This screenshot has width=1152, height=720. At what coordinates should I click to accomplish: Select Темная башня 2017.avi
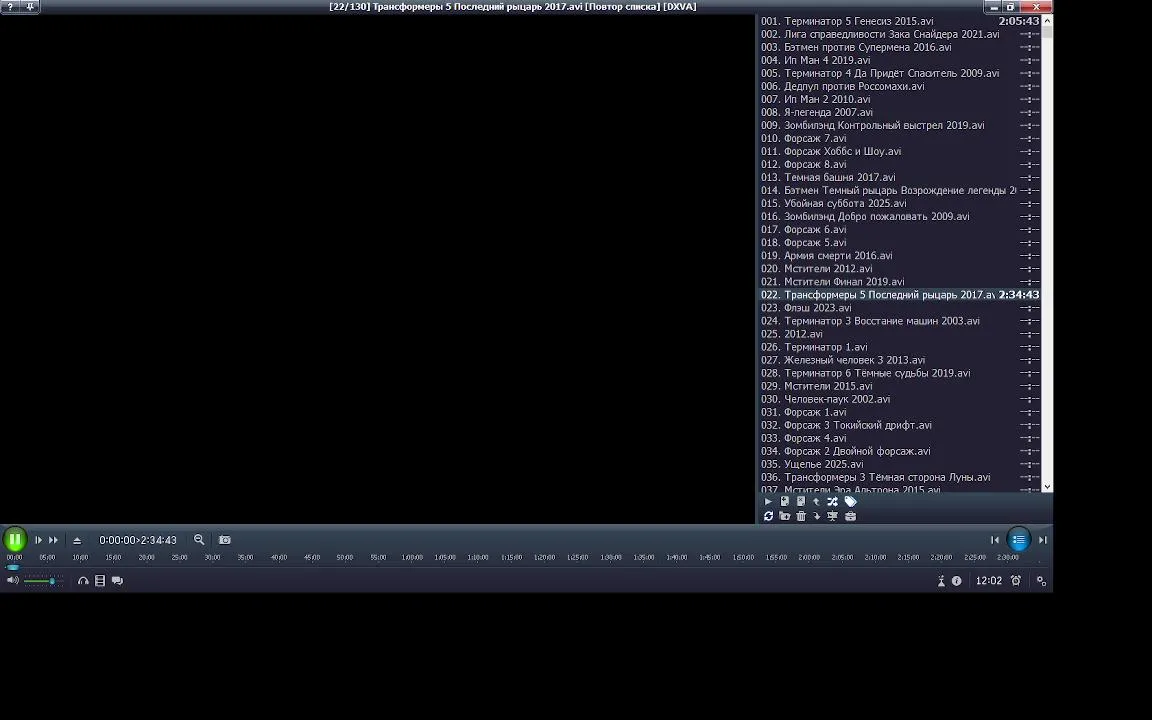(x=900, y=178)
